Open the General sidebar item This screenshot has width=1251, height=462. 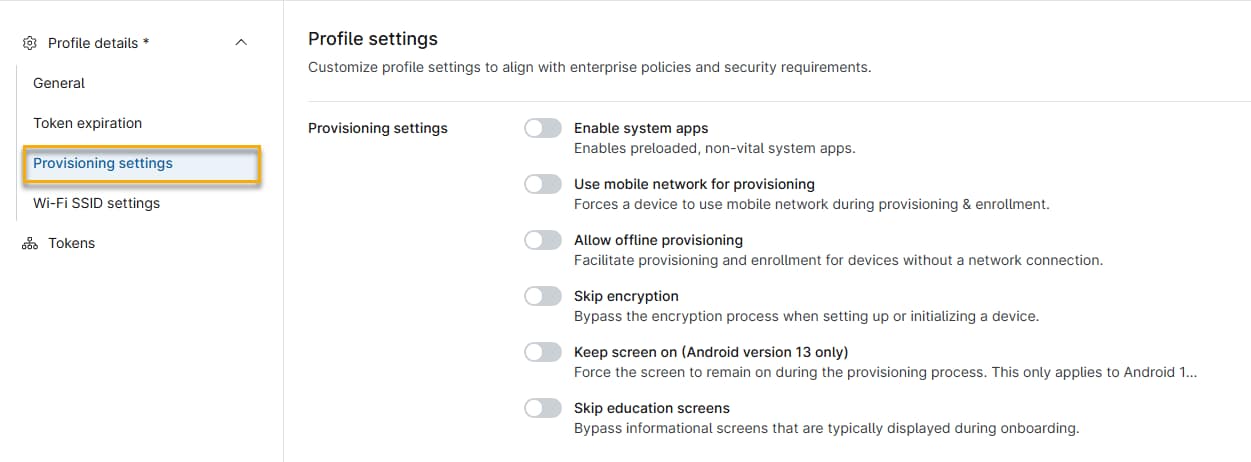coord(59,83)
